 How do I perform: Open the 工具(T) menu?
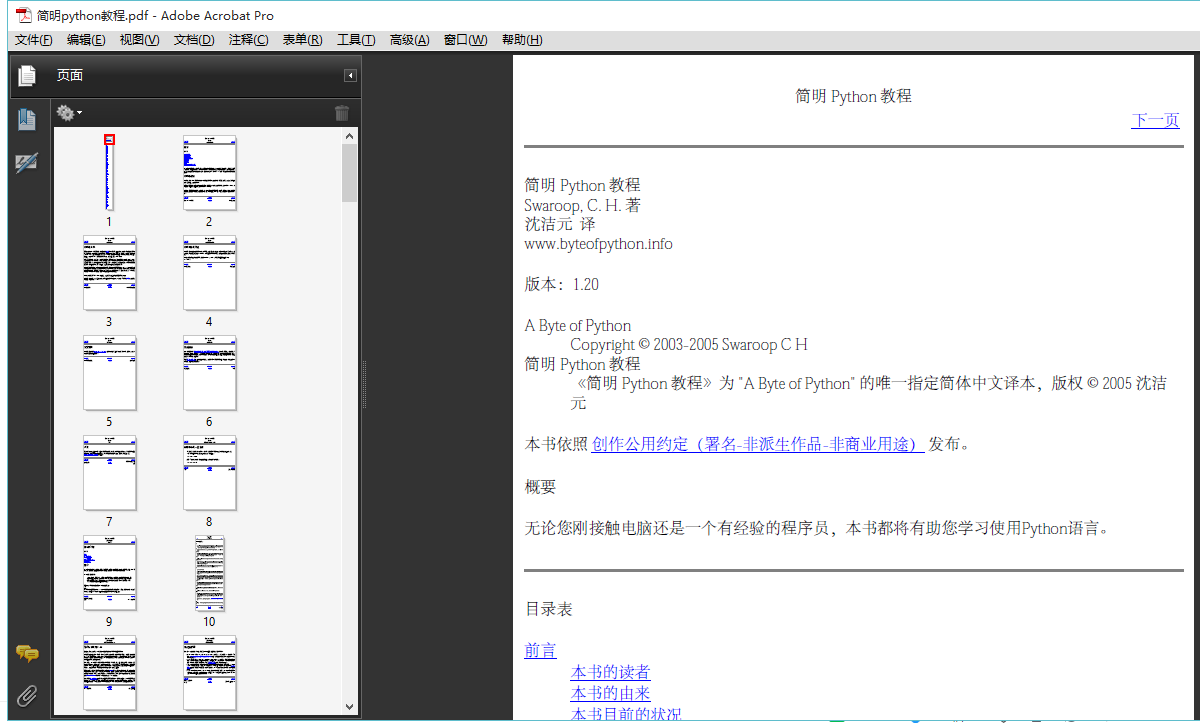pyautogui.click(x=356, y=40)
